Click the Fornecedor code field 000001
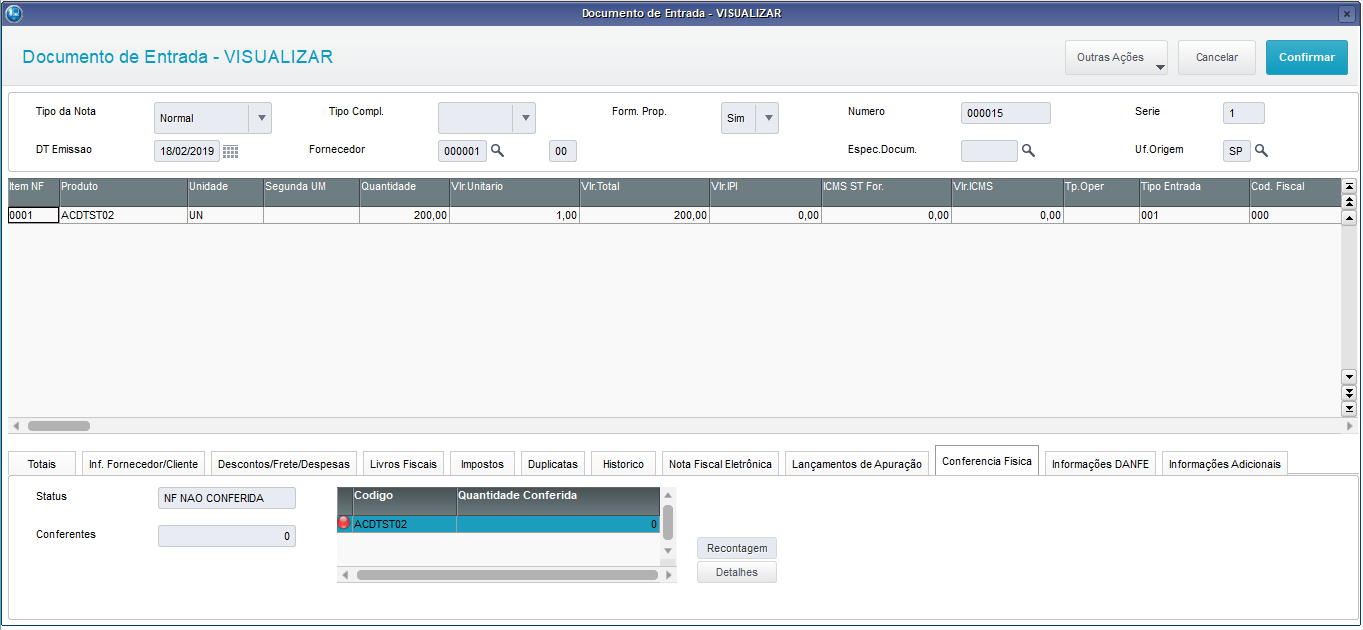Viewport: 1363px width, 630px height. coord(462,151)
